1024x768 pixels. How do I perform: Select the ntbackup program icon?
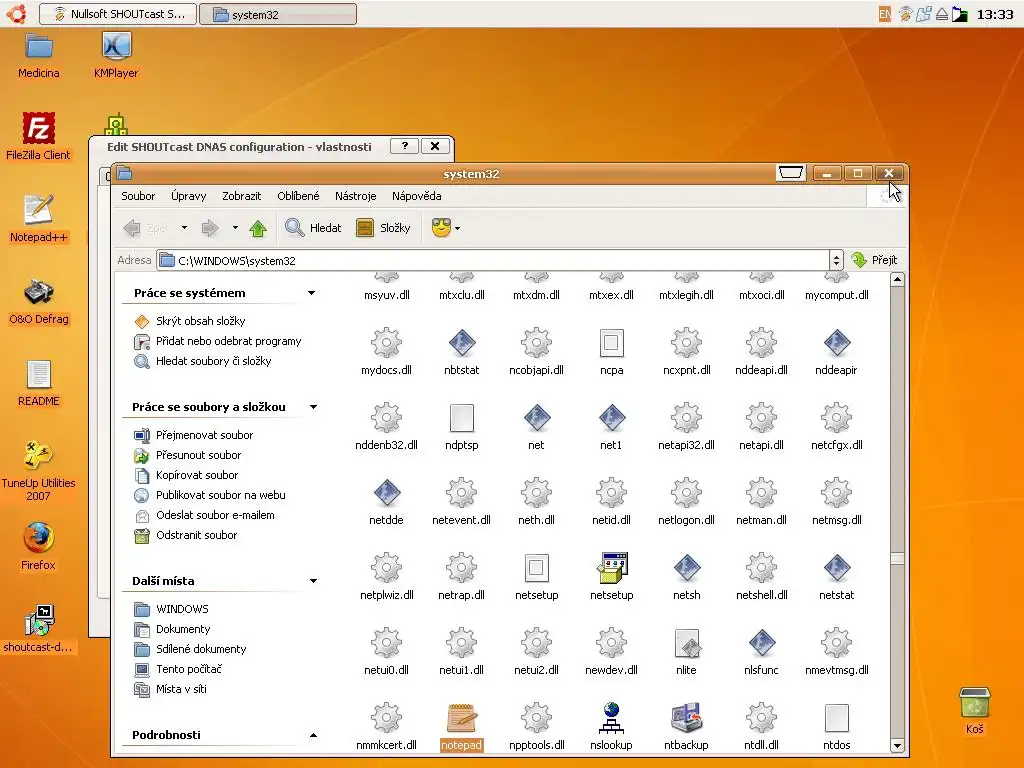pyautogui.click(x=686, y=718)
